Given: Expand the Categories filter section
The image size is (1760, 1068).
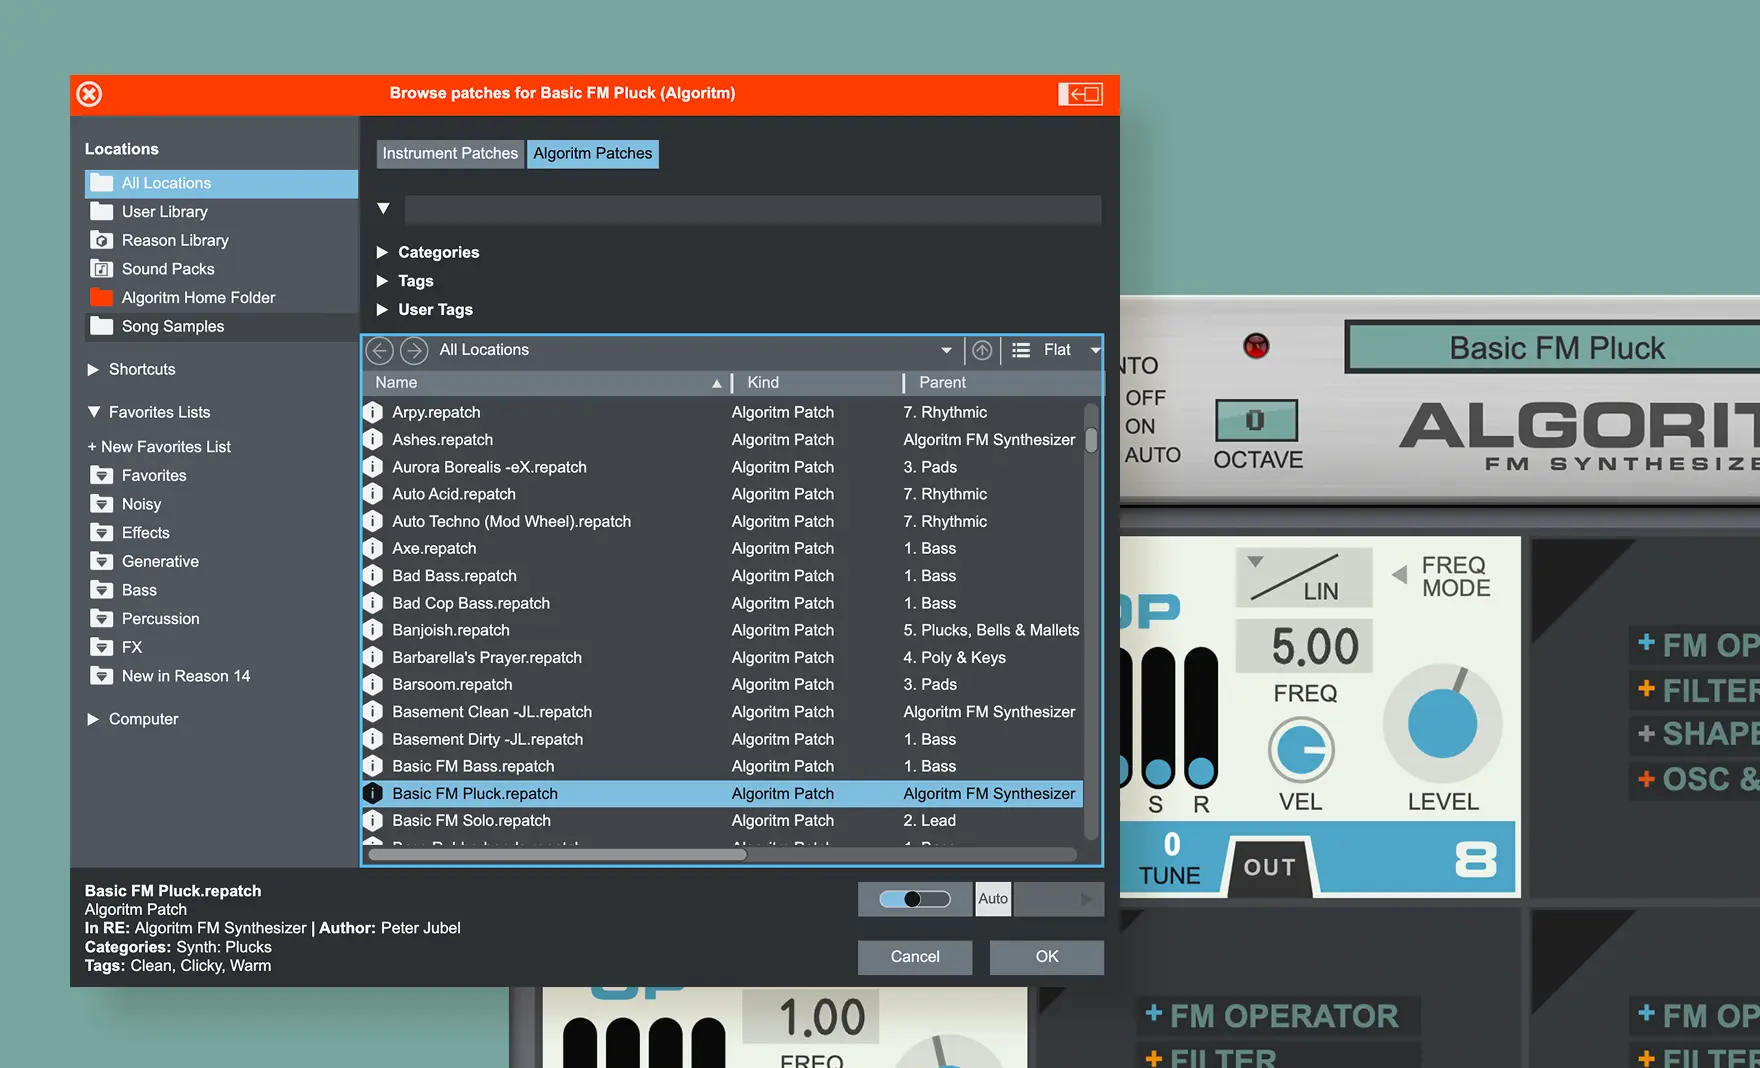Looking at the screenshot, I should 382,252.
